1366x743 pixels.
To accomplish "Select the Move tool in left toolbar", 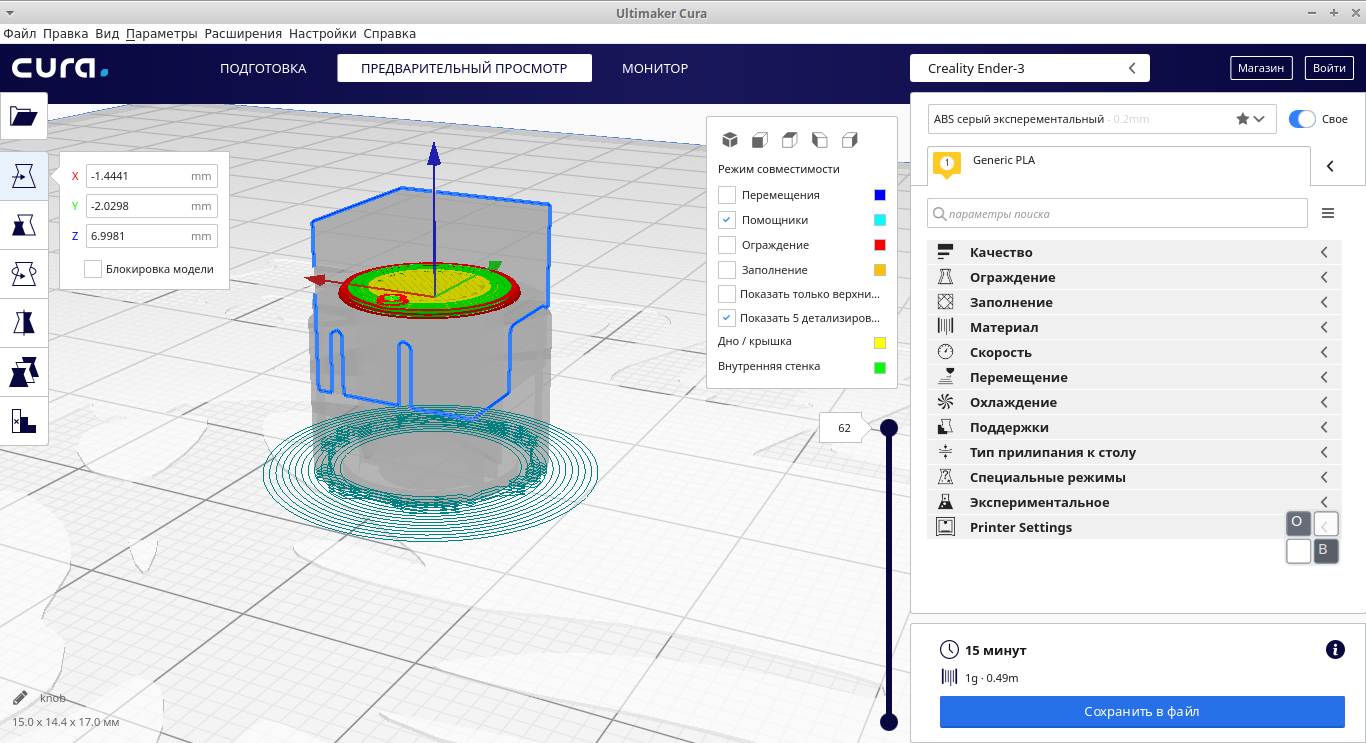I will [24, 176].
